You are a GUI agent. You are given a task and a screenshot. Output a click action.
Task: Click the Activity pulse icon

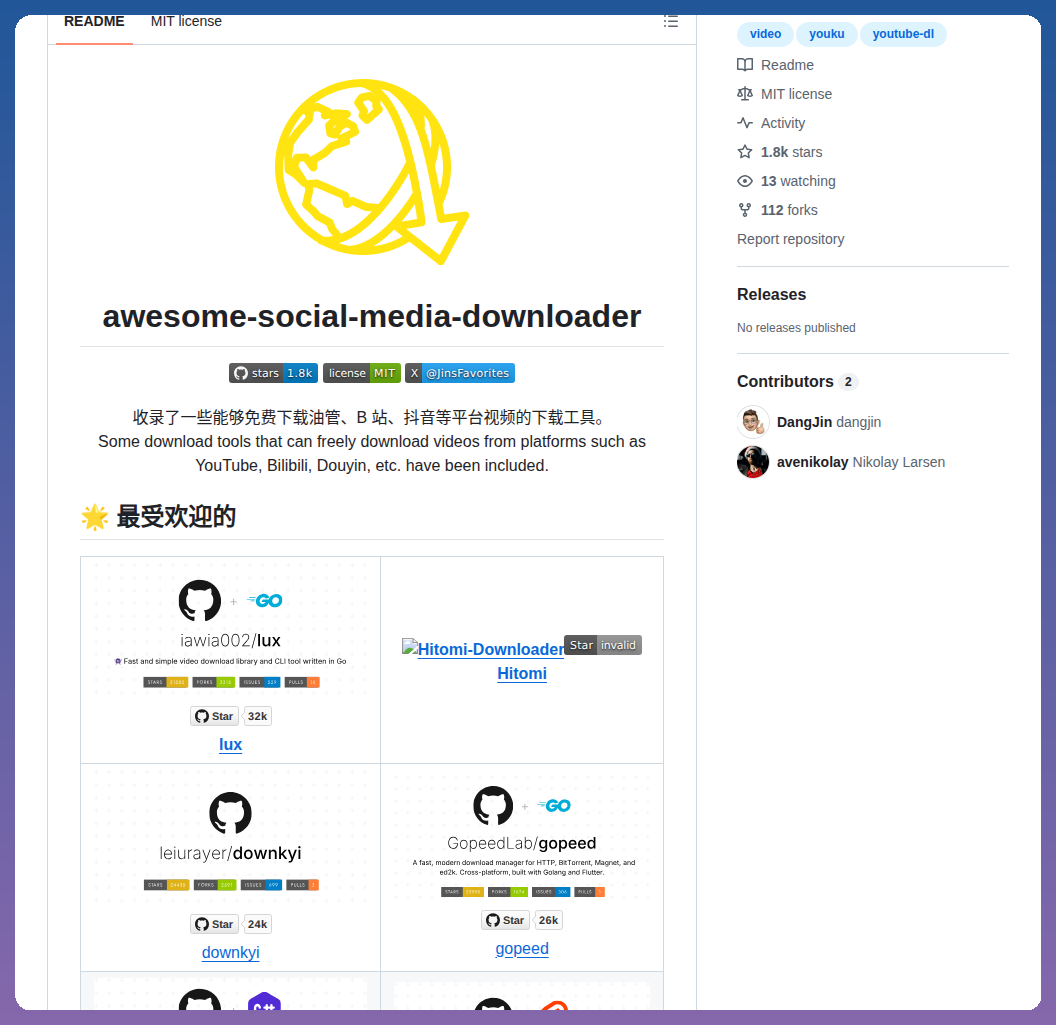pos(745,123)
